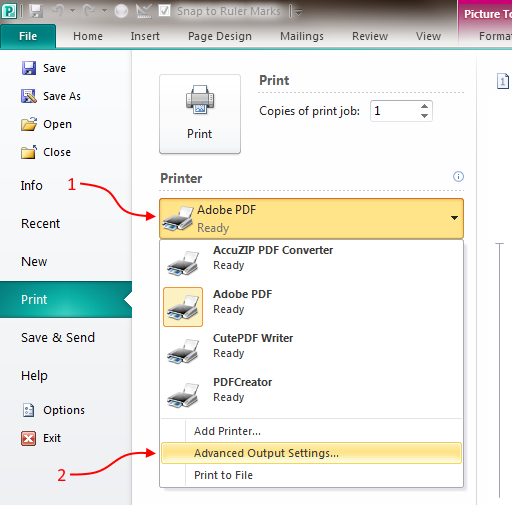512x505 pixels.
Task: Select the Review tab
Action: coord(370,36)
